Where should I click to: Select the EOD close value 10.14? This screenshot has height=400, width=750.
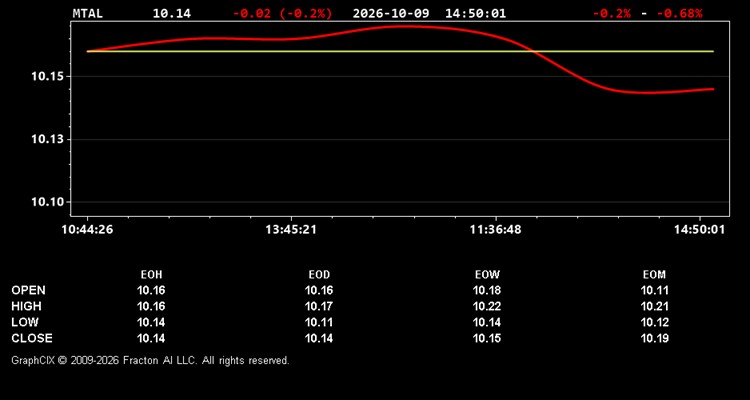click(x=319, y=338)
